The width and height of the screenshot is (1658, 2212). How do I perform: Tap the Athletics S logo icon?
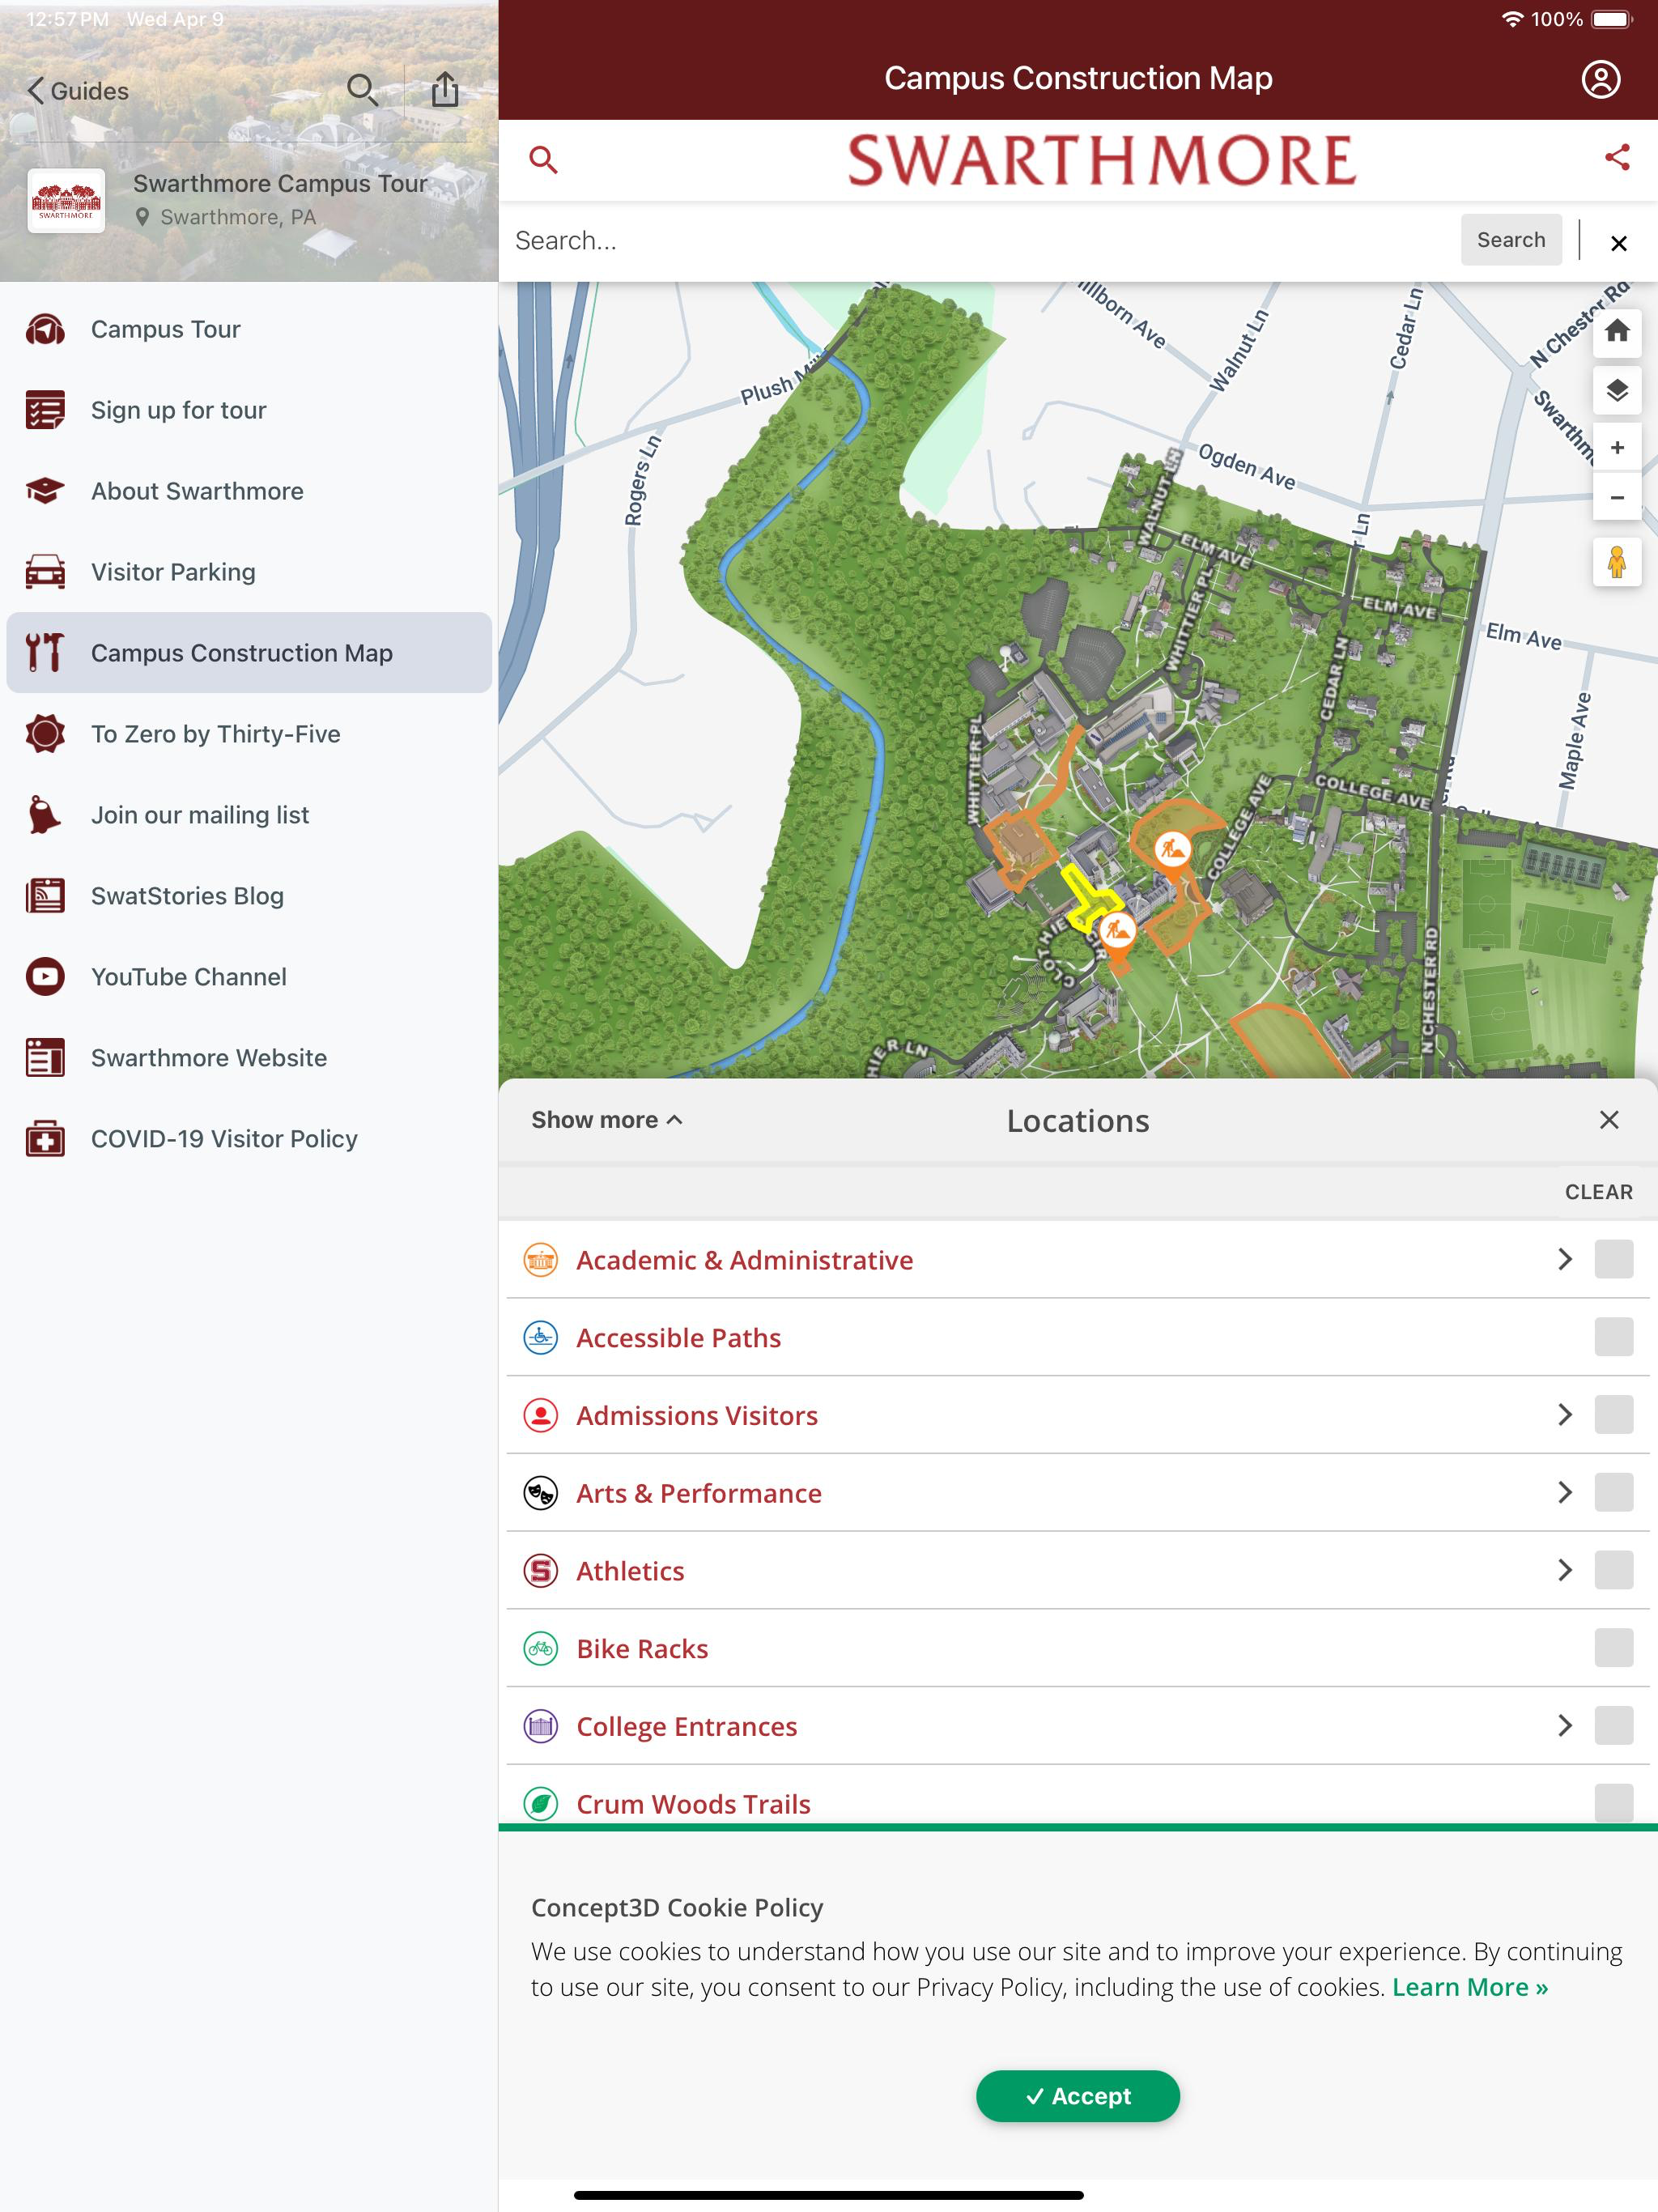click(x=541, y=1571)
